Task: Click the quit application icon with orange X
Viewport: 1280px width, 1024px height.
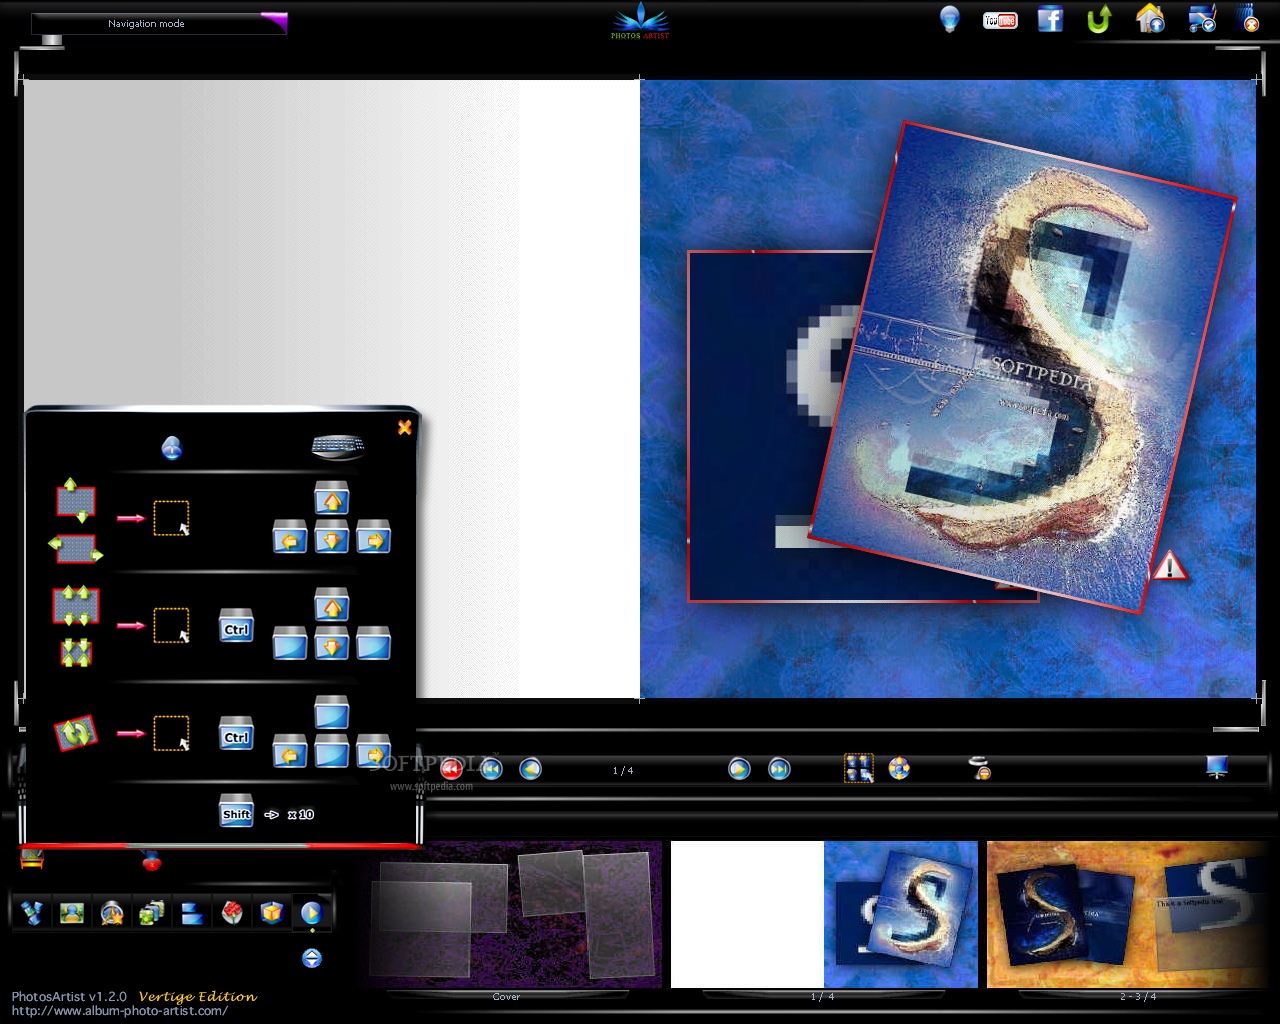Action: [x=1250, y=19]
